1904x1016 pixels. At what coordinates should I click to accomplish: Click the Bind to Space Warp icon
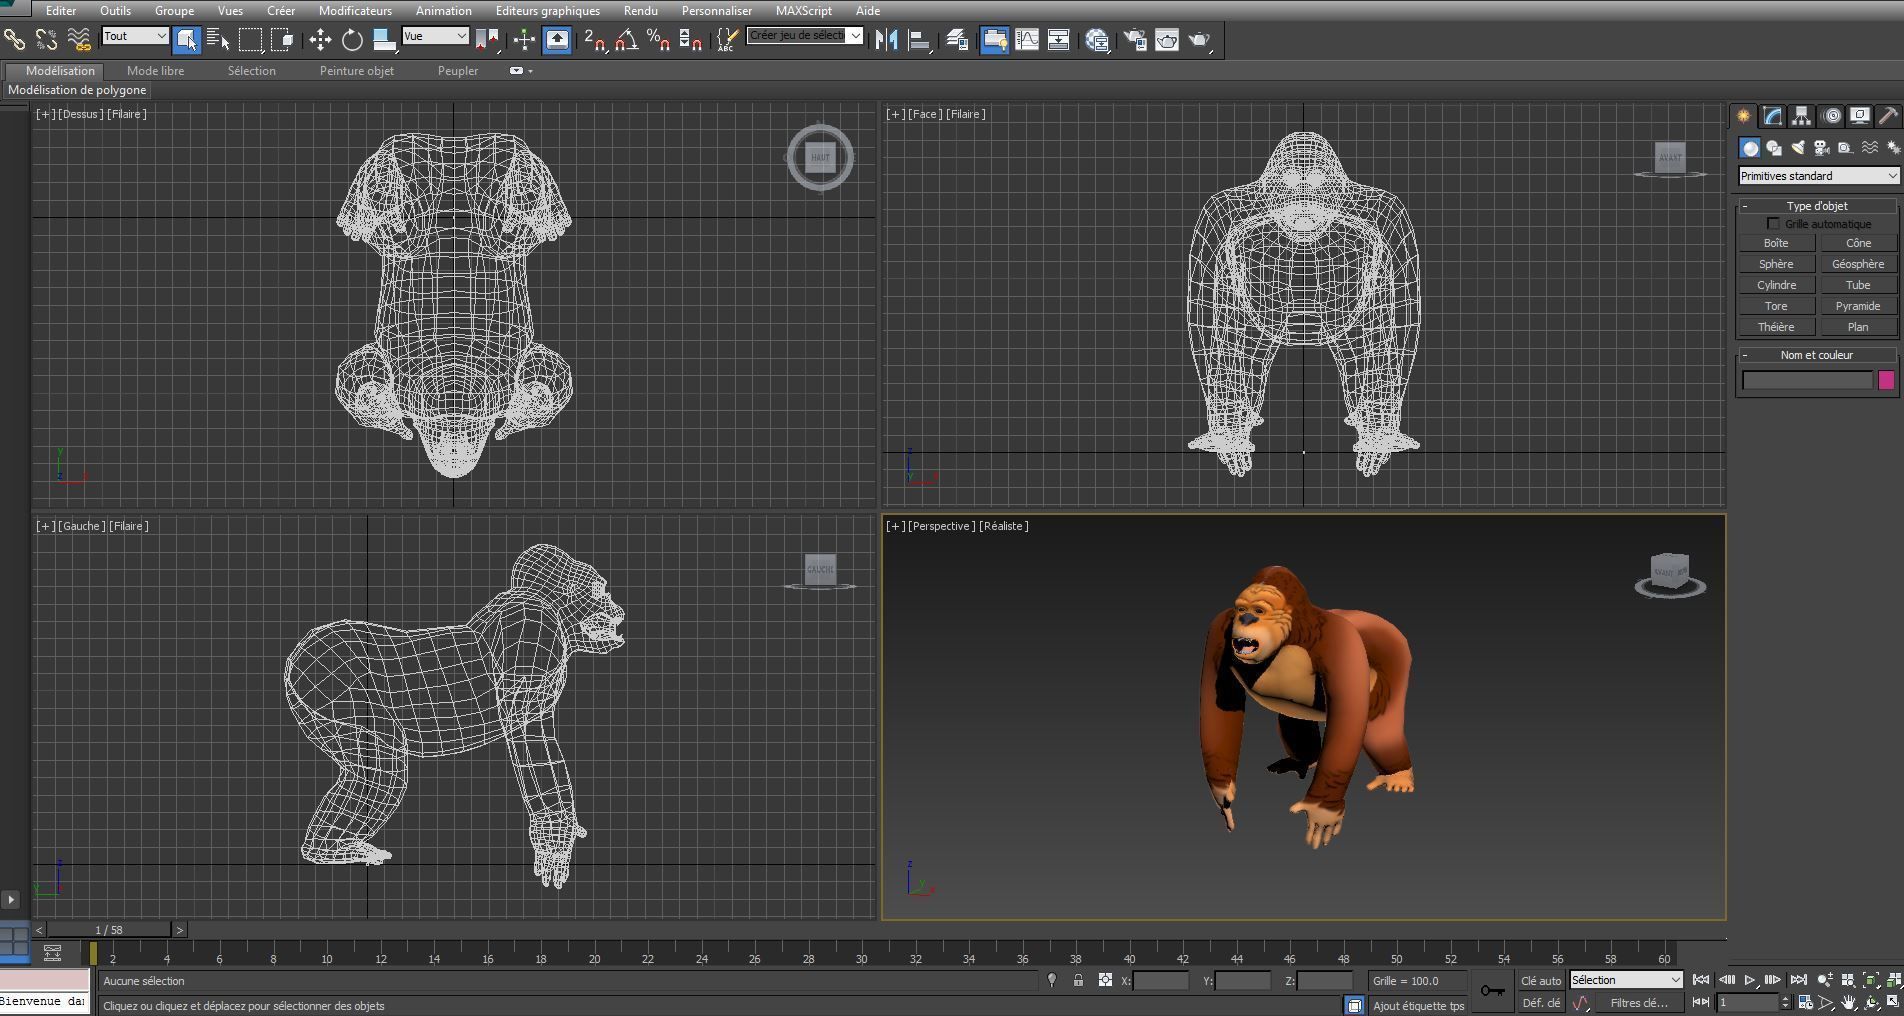coord(79,40)
